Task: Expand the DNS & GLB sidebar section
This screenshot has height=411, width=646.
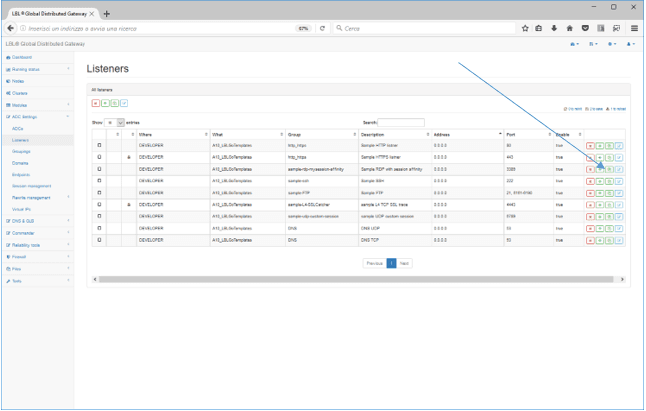Action: pyautogui.click(x=36, y=219)
